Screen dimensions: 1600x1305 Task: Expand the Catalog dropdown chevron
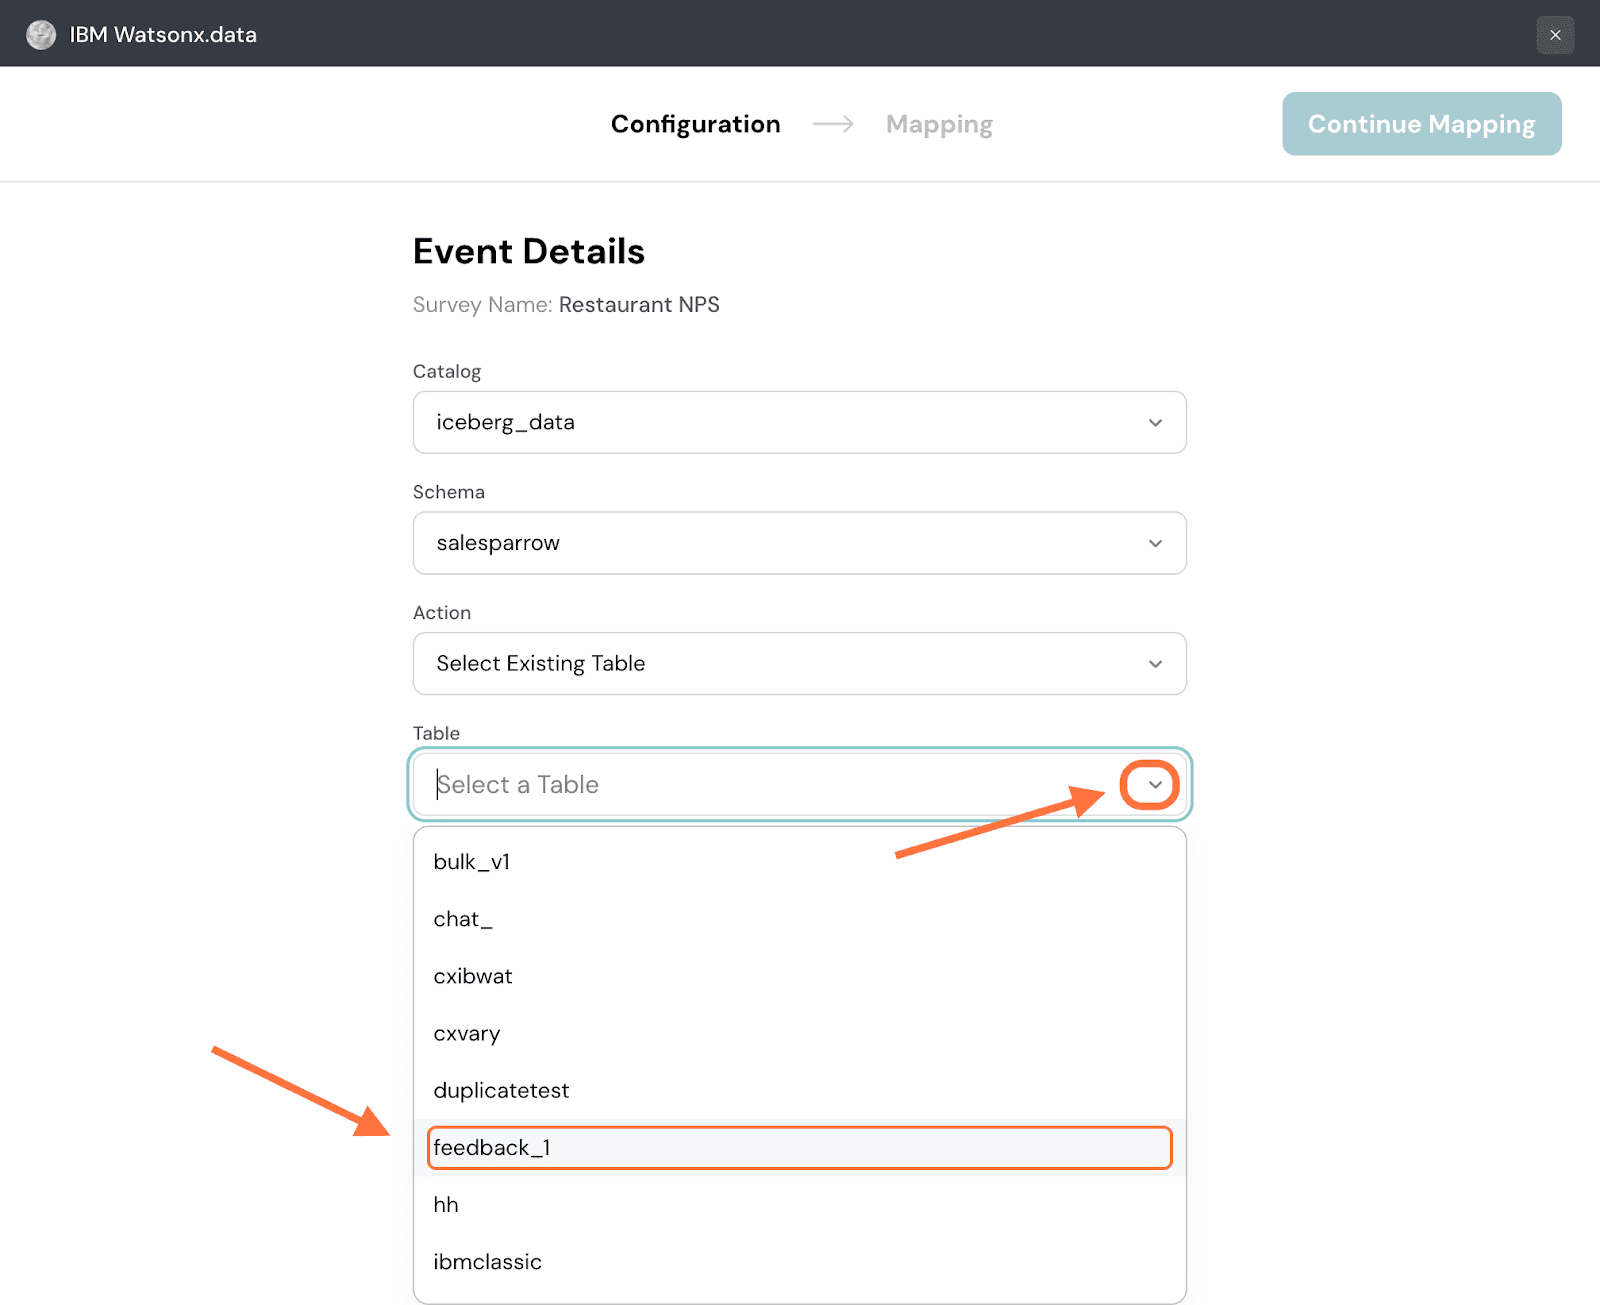click(1155, 423)
